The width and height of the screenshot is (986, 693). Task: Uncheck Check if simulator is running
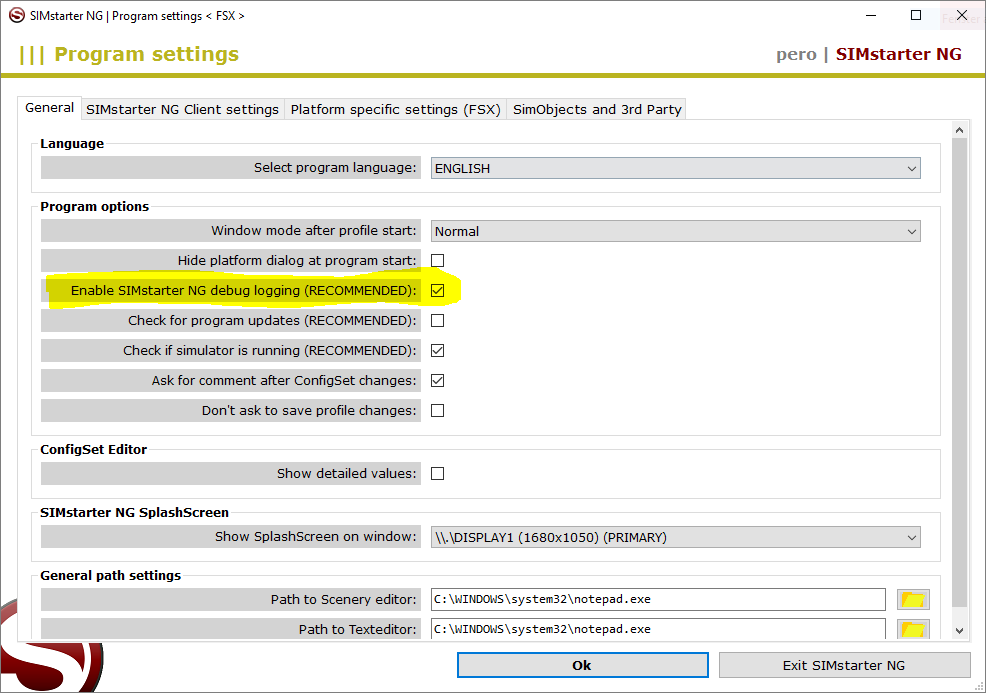click(x=438, y=350)
